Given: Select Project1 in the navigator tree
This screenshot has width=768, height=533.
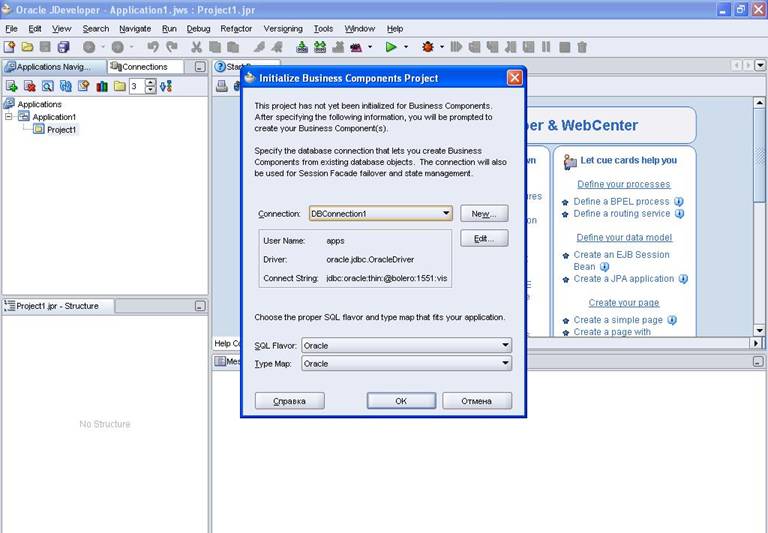Looking at the screenshot, I should (61, 130).
